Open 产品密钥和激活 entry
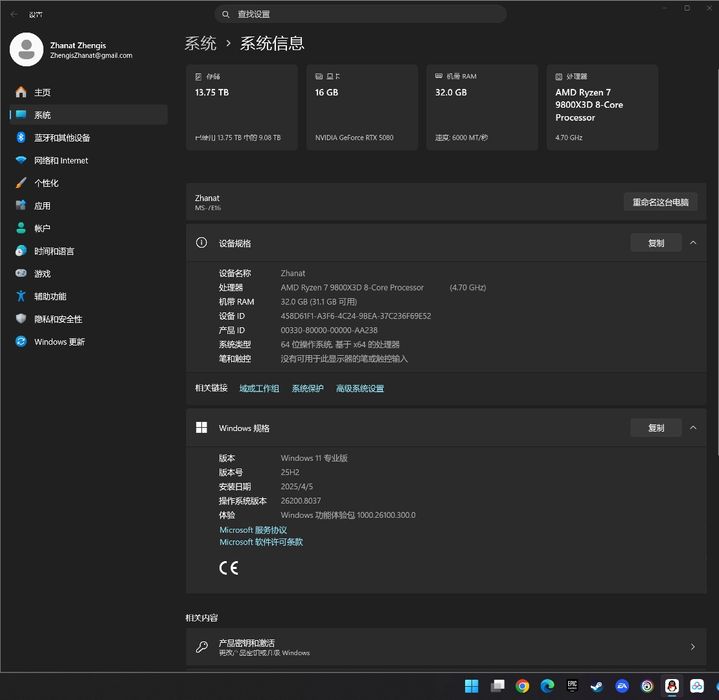The width and height of the screenshot is (719, 700). [446, 647]
